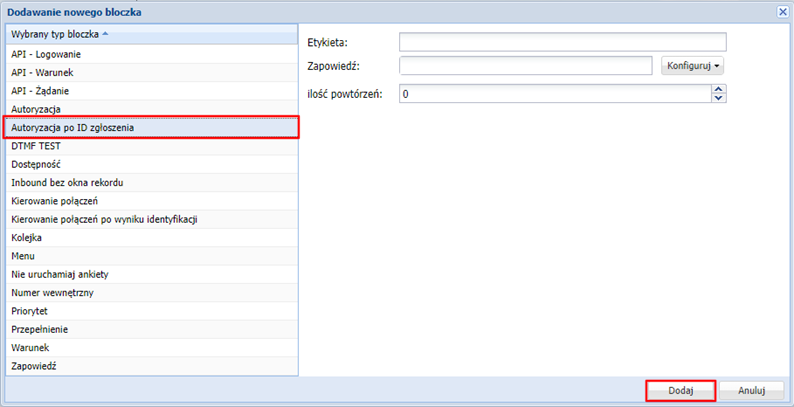Select Priorytet block type

tap(152, 311)
